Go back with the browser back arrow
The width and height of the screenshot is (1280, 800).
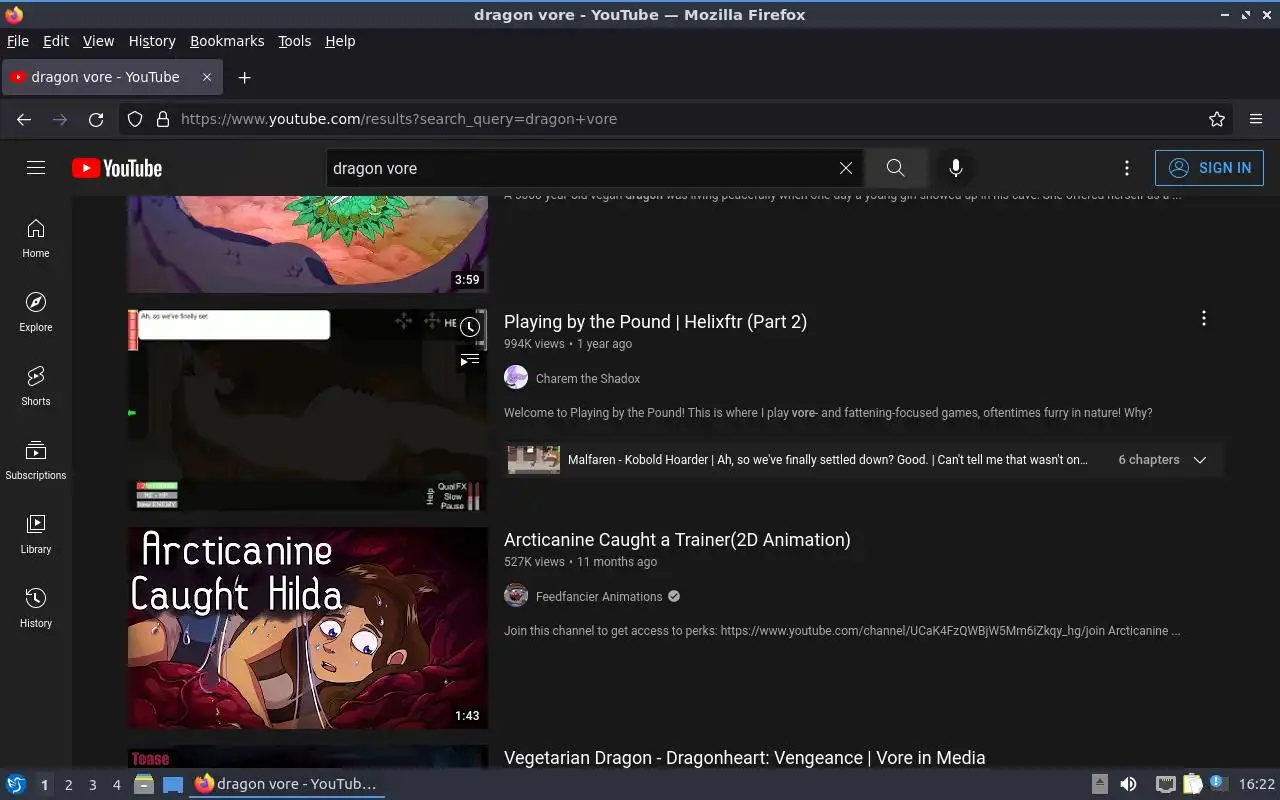point(24,119)
